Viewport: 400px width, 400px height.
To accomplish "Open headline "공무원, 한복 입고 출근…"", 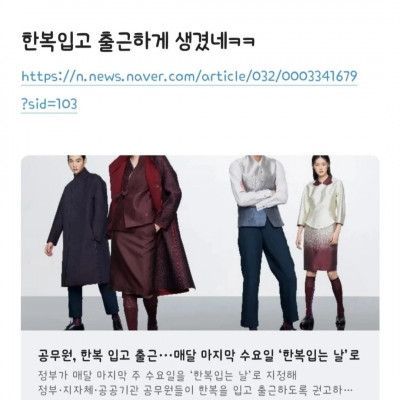I will click(x=200, y=355).
